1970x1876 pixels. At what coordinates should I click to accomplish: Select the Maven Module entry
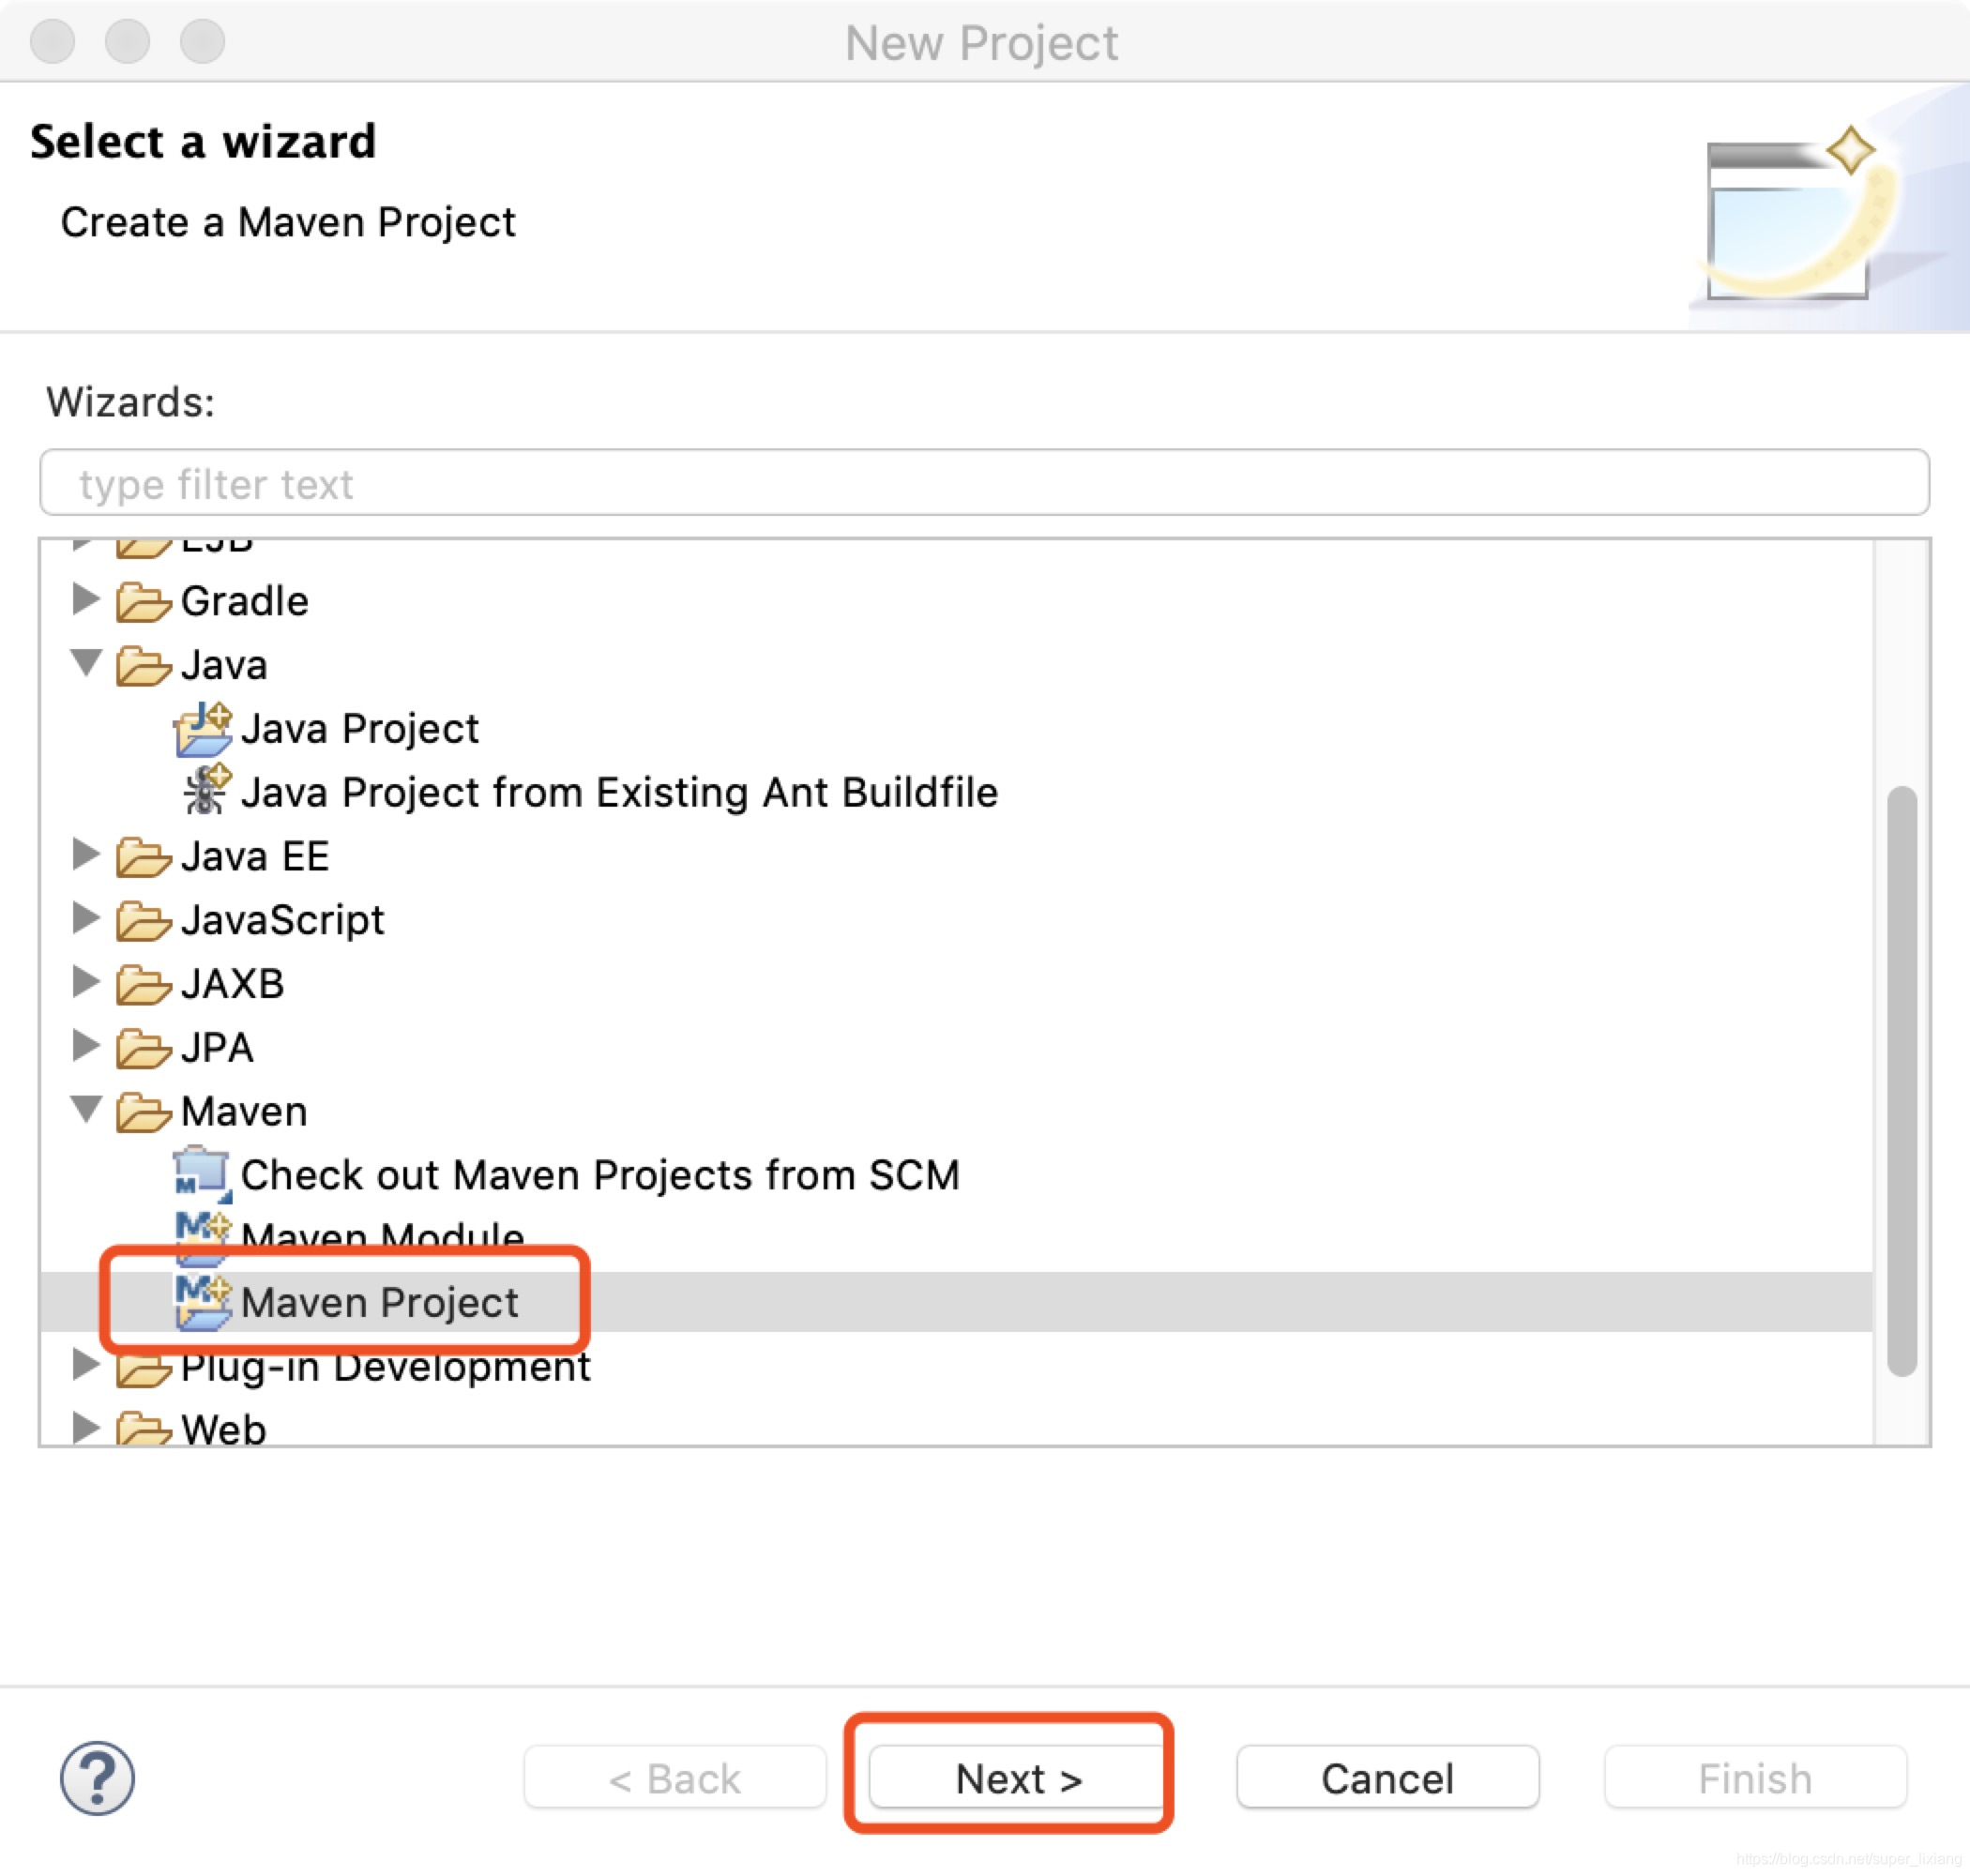pos(382,1238)
